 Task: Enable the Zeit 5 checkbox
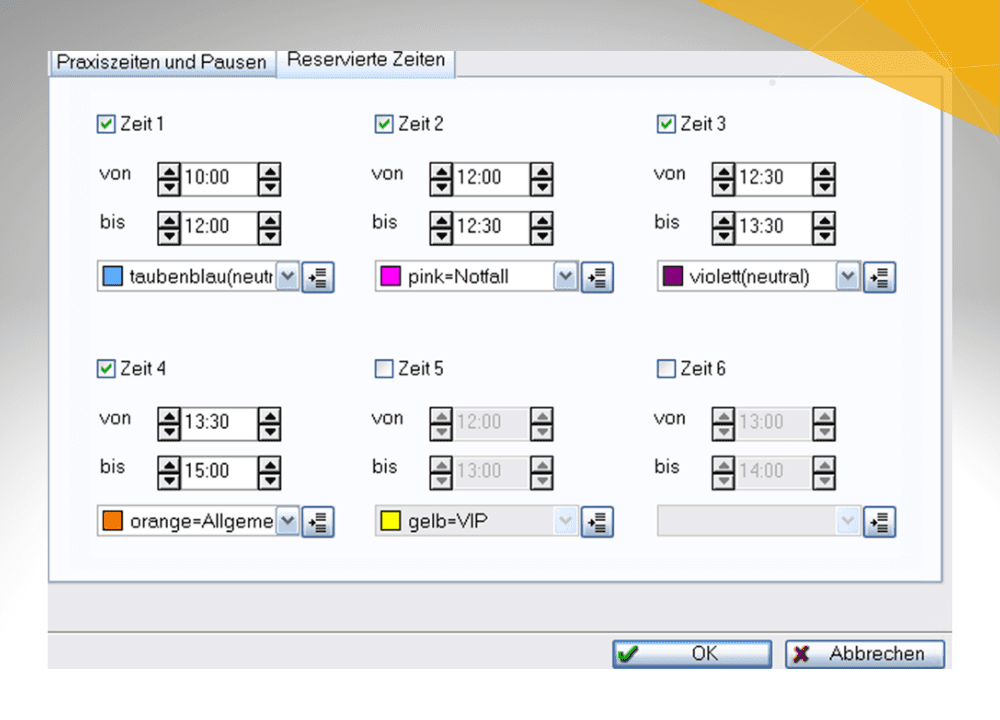coord(384,369)
